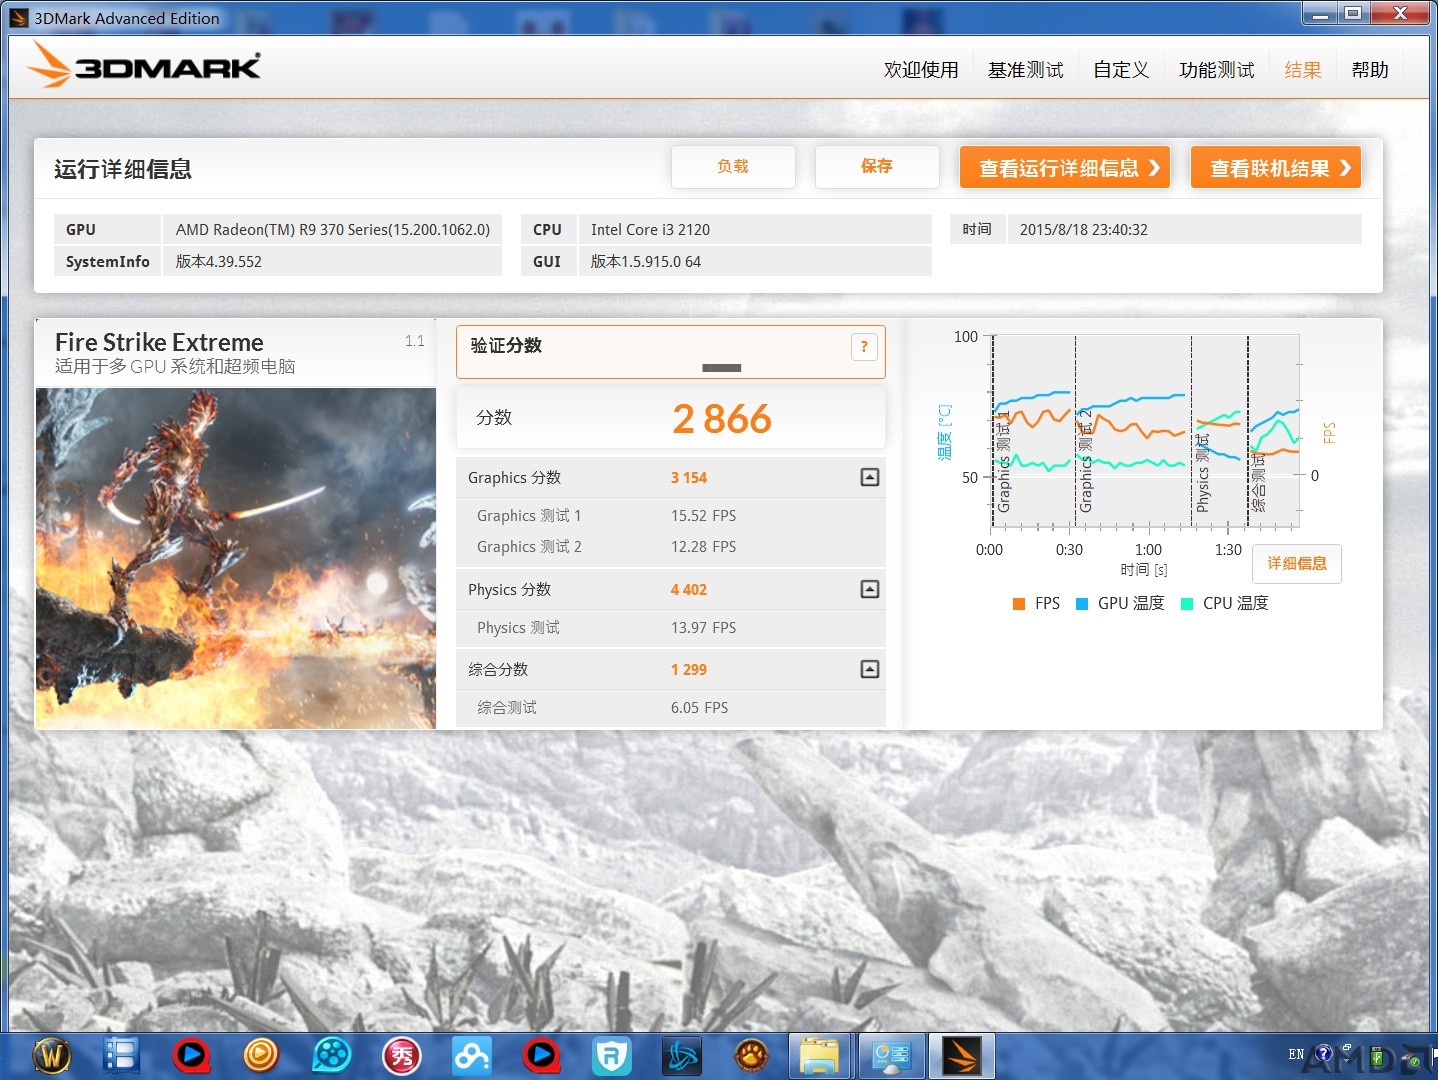This screenshot has height=1080, width=1438.
Task: Click 查看运行详细信息 orange button
Action: [1065, 168]
